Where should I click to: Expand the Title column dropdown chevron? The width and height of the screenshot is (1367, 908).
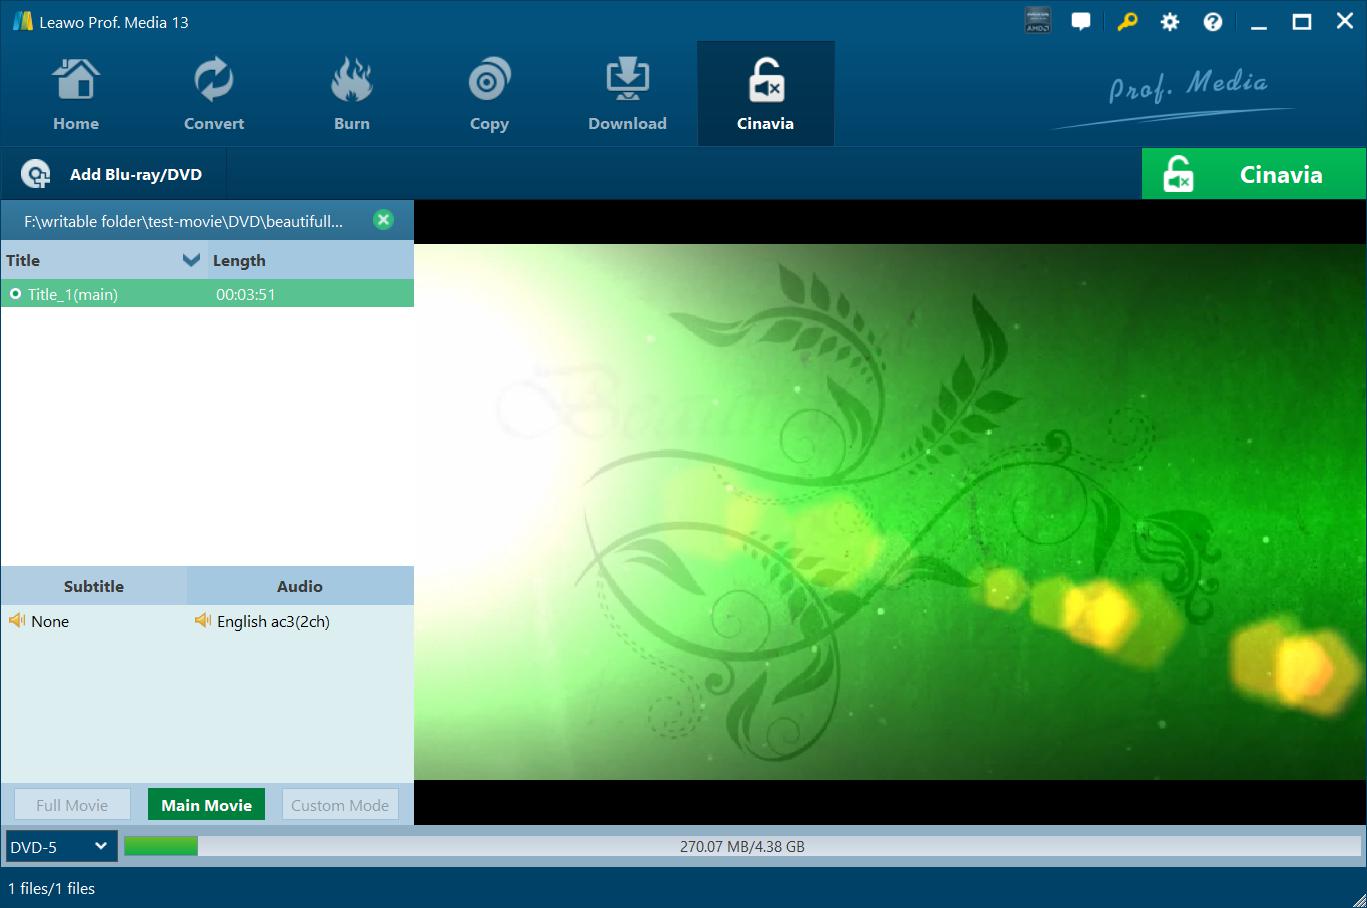pyautogui.click(x=191, y=260)
